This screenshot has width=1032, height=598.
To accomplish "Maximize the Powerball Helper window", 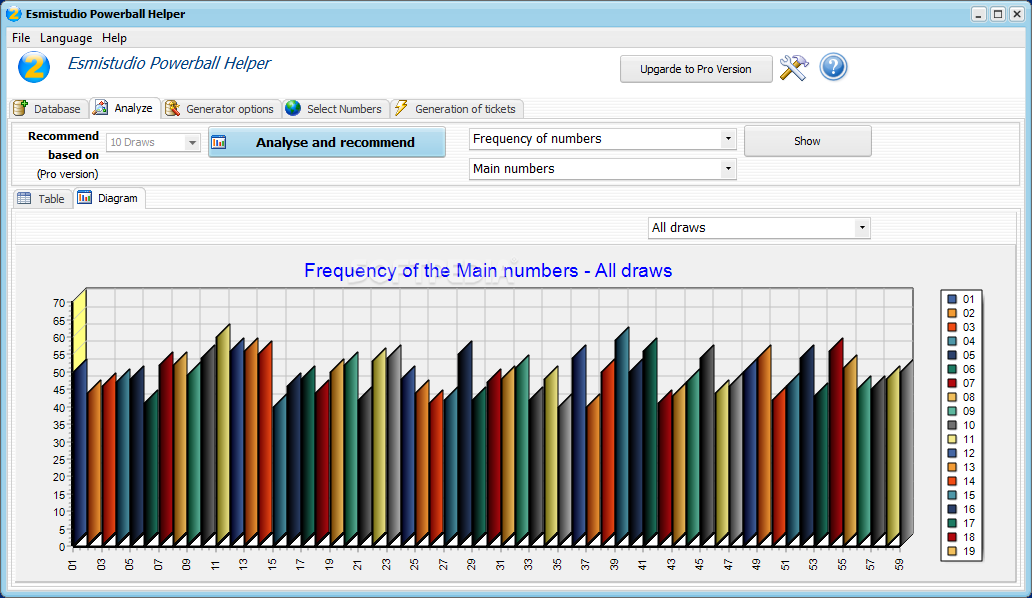I will pyautogui.click(x=998, y=14).
